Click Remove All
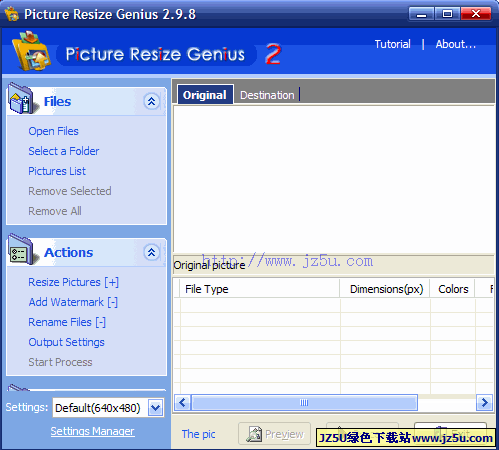Viewport: 499px width, 450px height. tap(55, 211)
